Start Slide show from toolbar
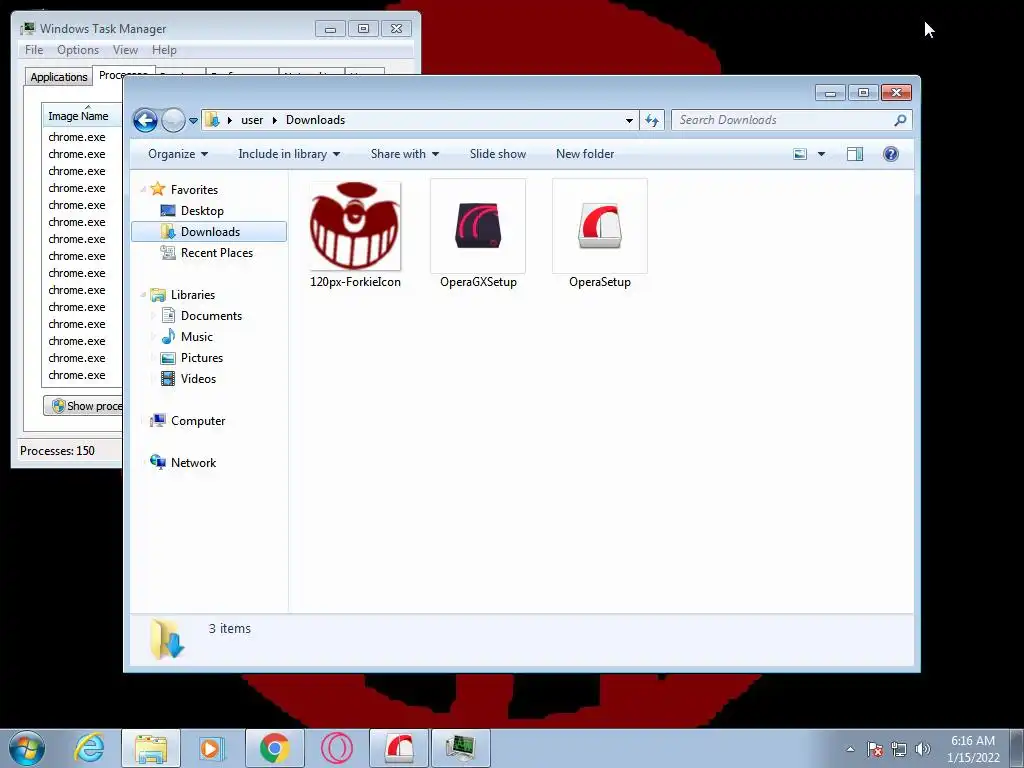The image size is (1024, 768). pos(498,154)
